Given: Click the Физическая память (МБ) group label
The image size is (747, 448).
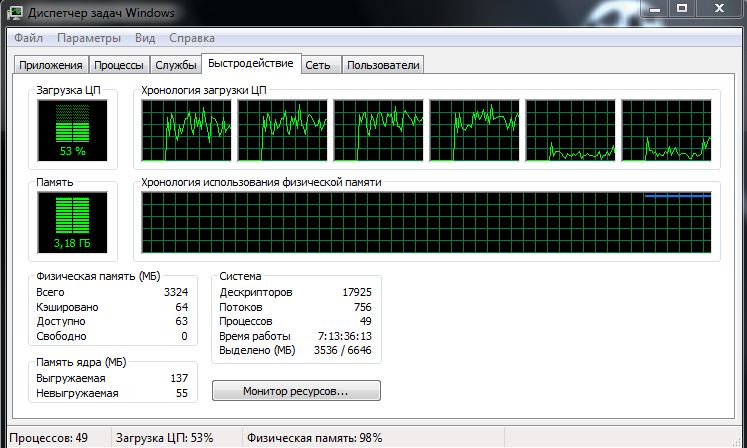Looking at the screenshot, I should (x=98, y=276).
